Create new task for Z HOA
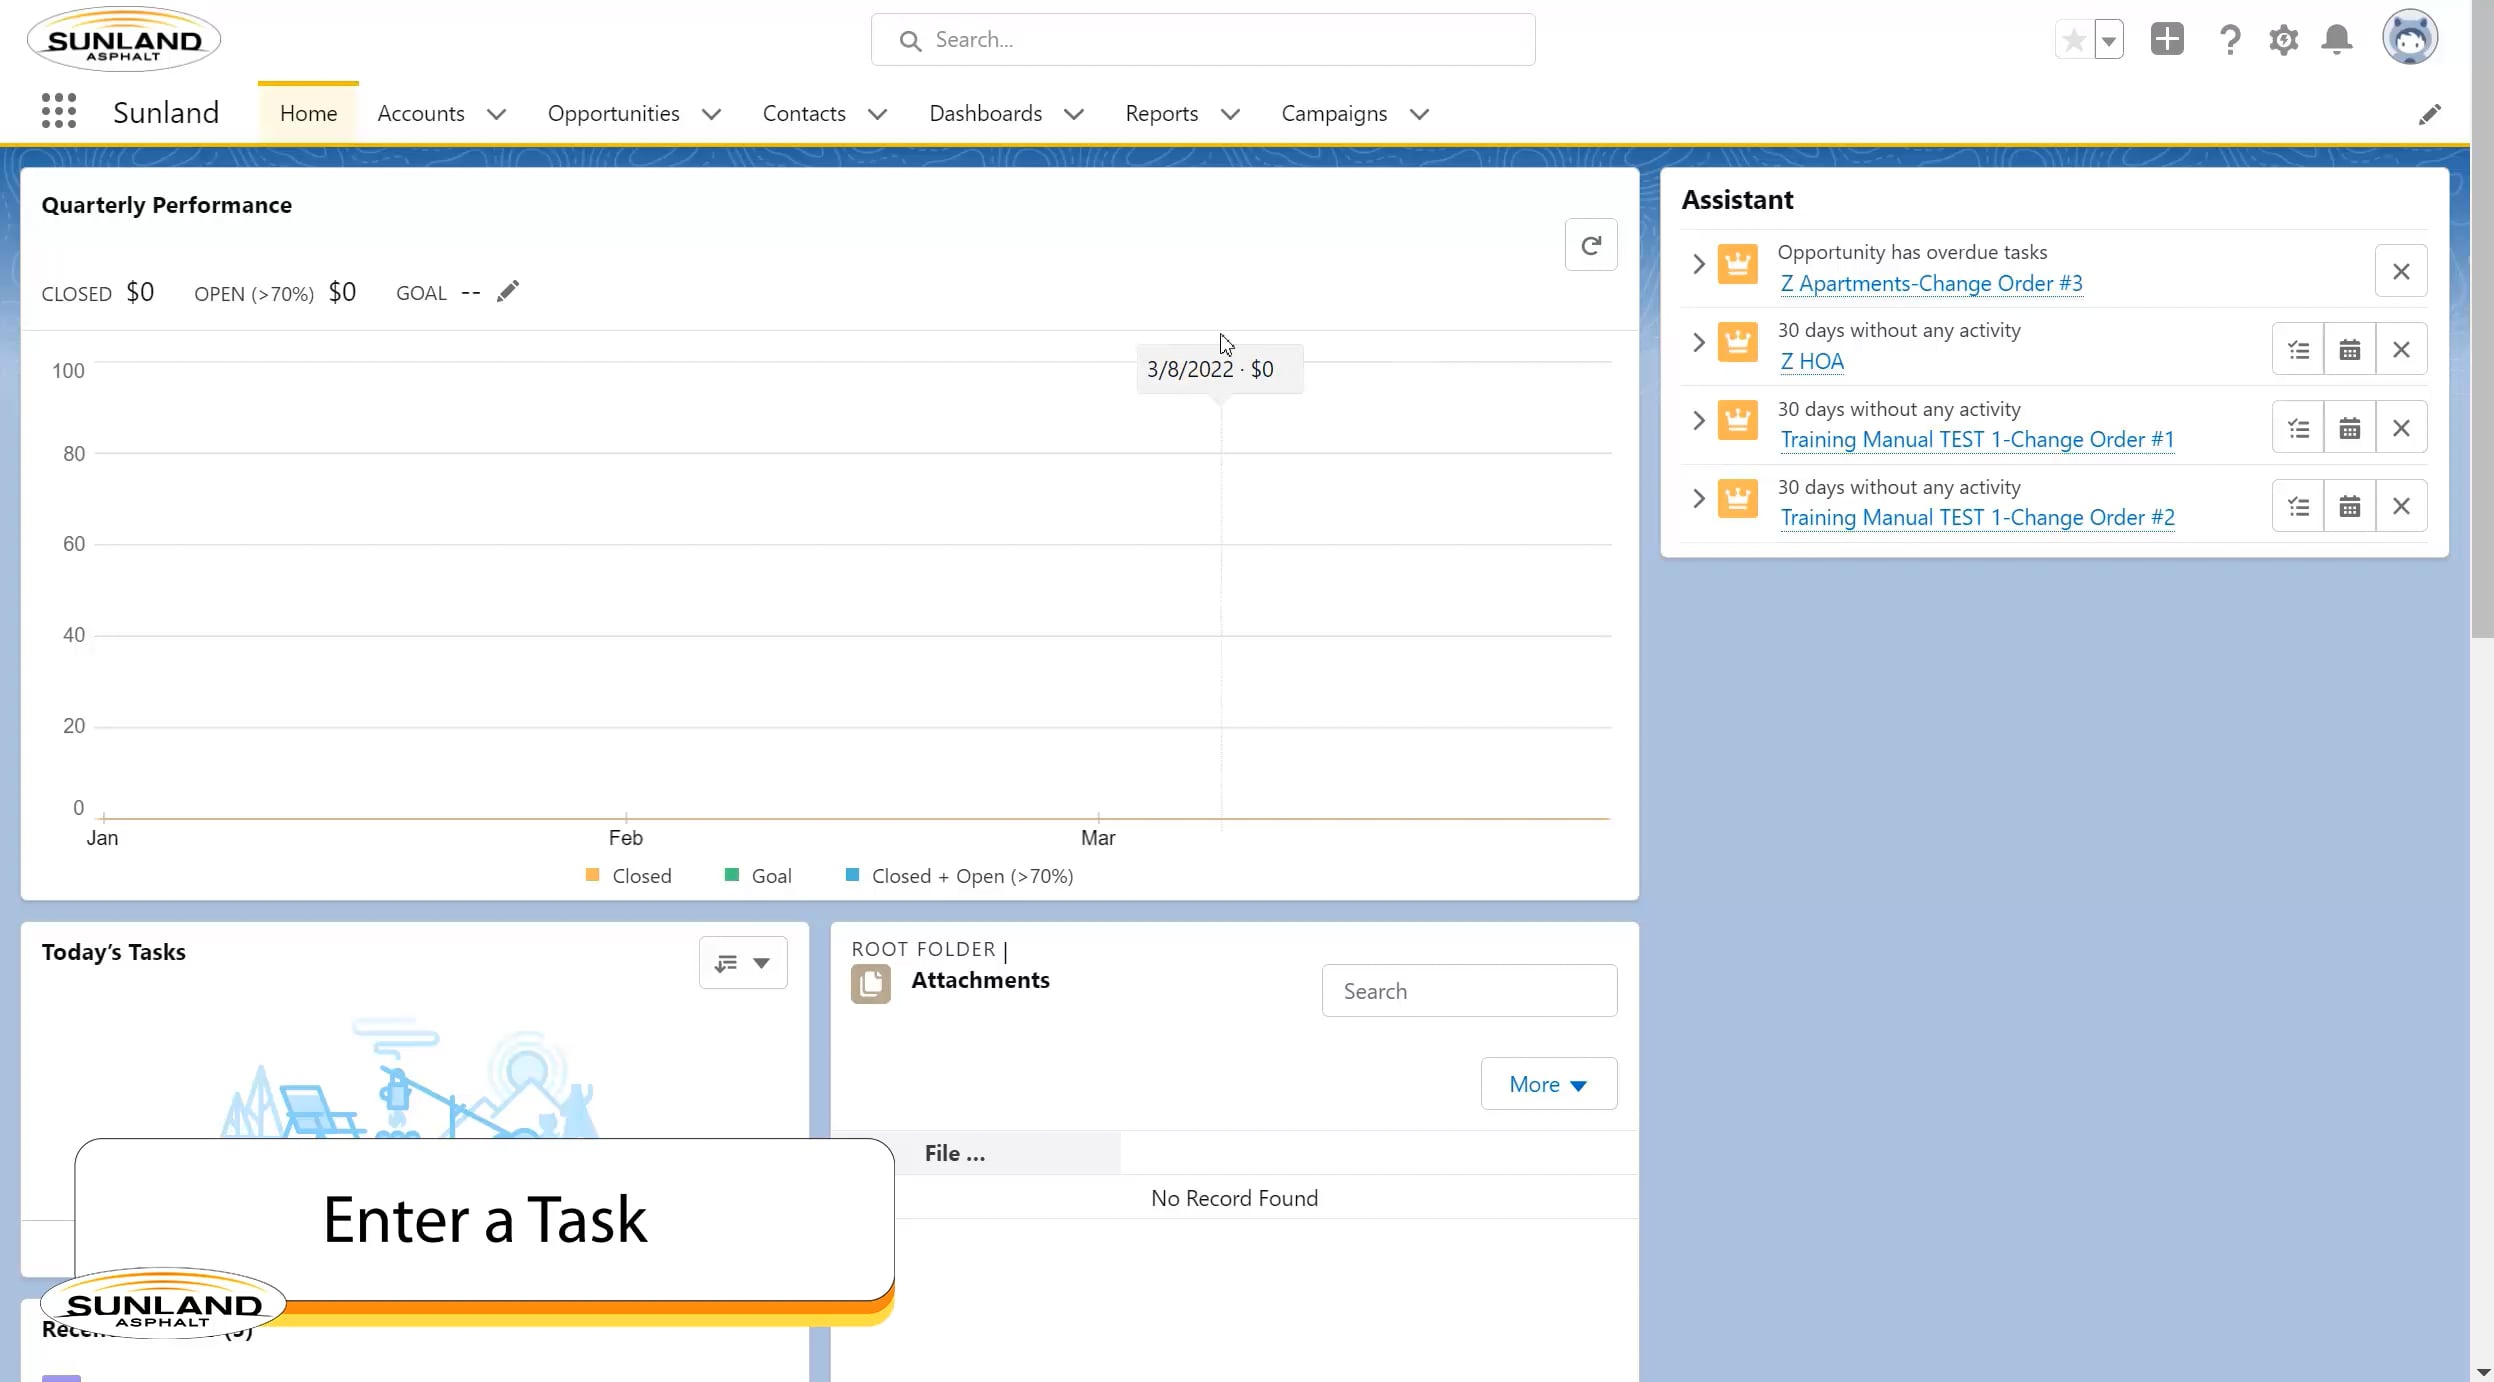 pos(2298,349)
